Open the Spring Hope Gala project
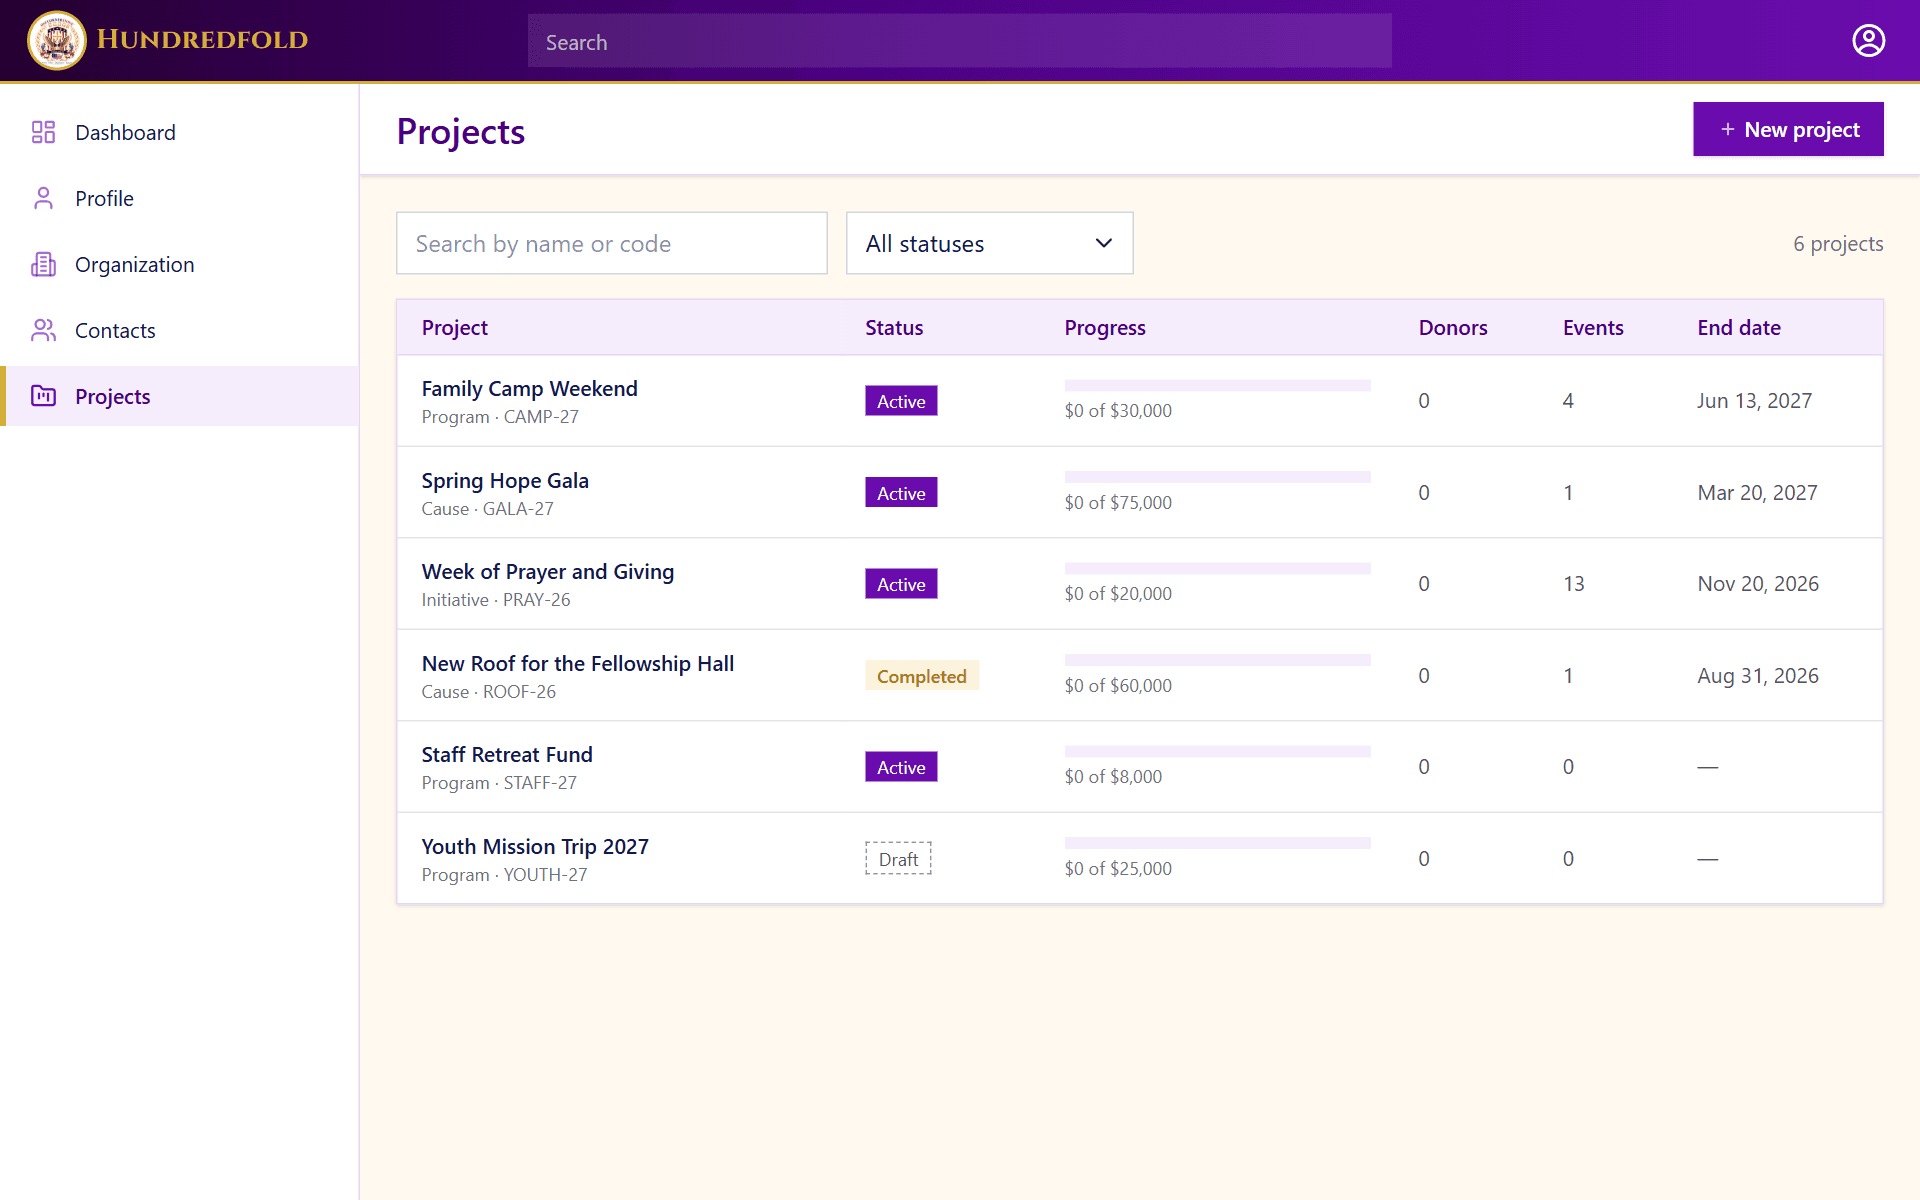 click(x=505, y=481)
